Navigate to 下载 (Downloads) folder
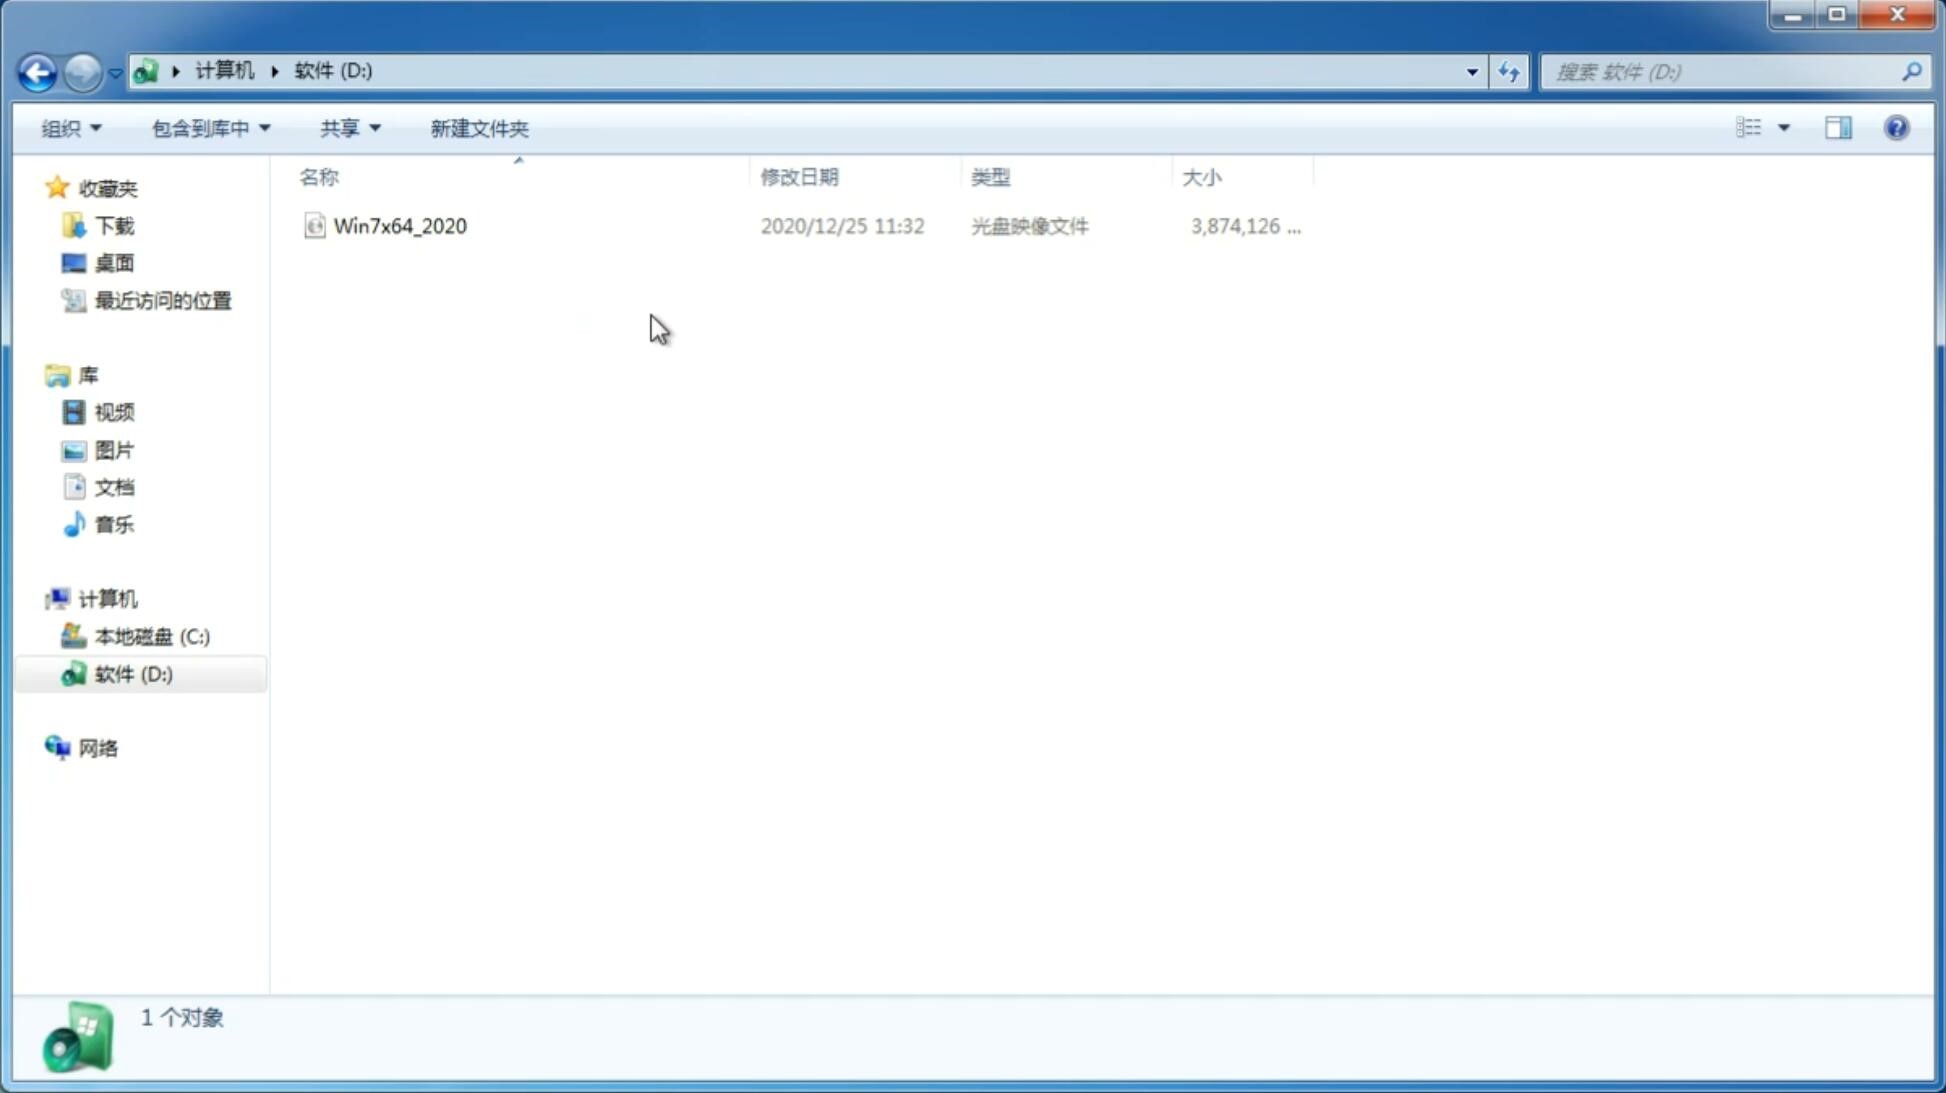1946x1093 pixels. [114, 224]
